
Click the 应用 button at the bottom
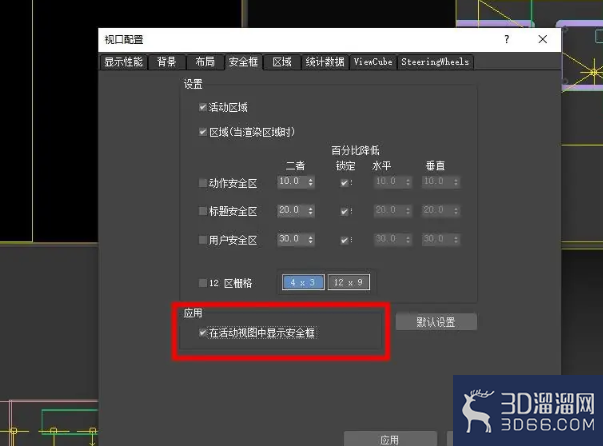point(390,439)
